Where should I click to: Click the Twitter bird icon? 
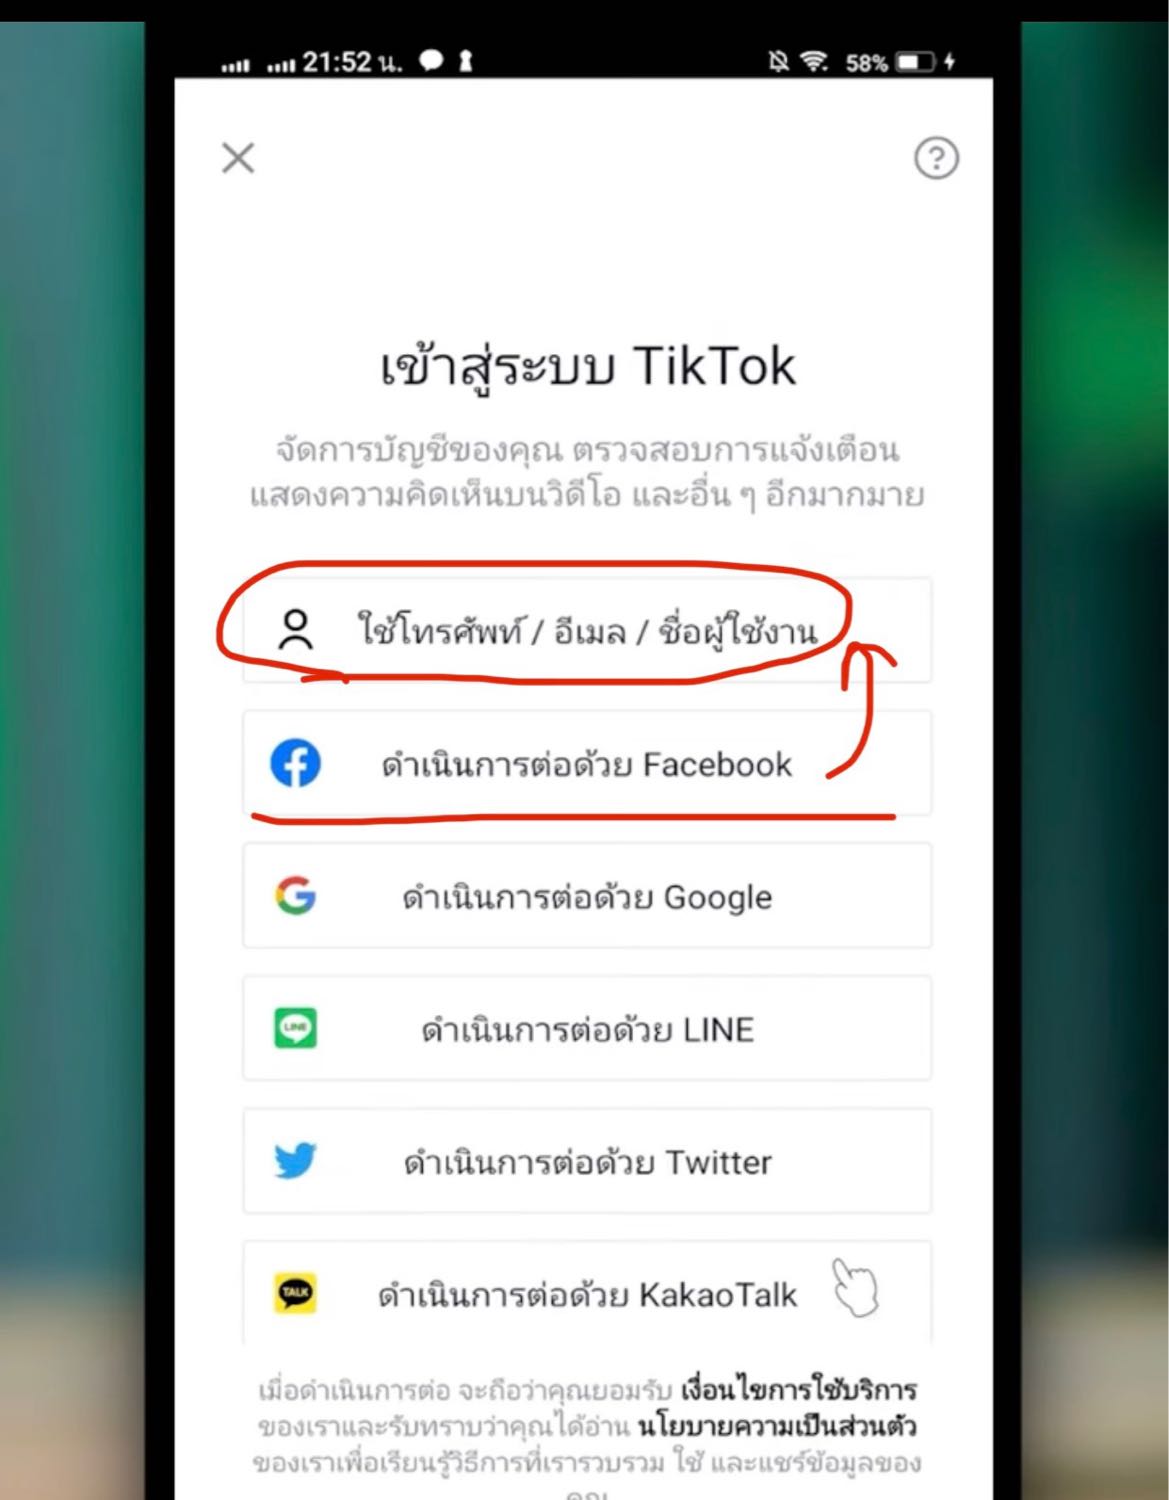coord(296,1161)
